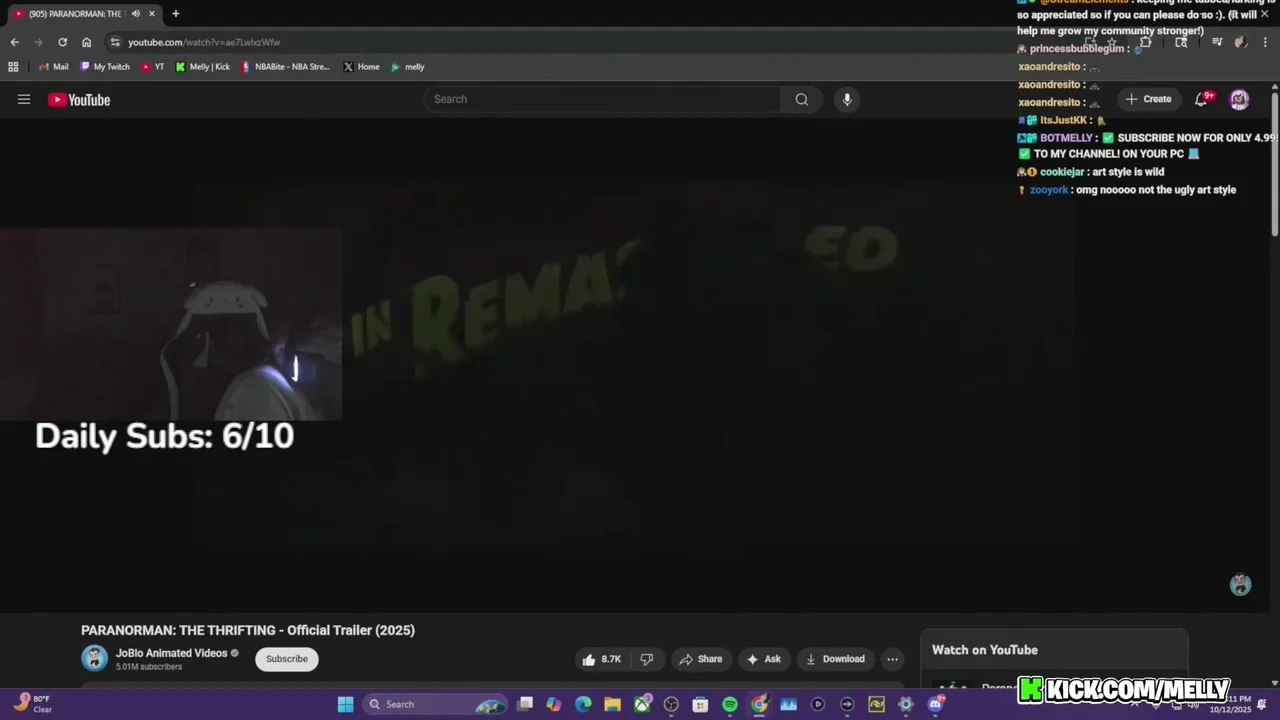Viewport: 1280px width, 720px height.
Task: Open the Apps grid in bookmarks bar
Action: pos(13,67)
